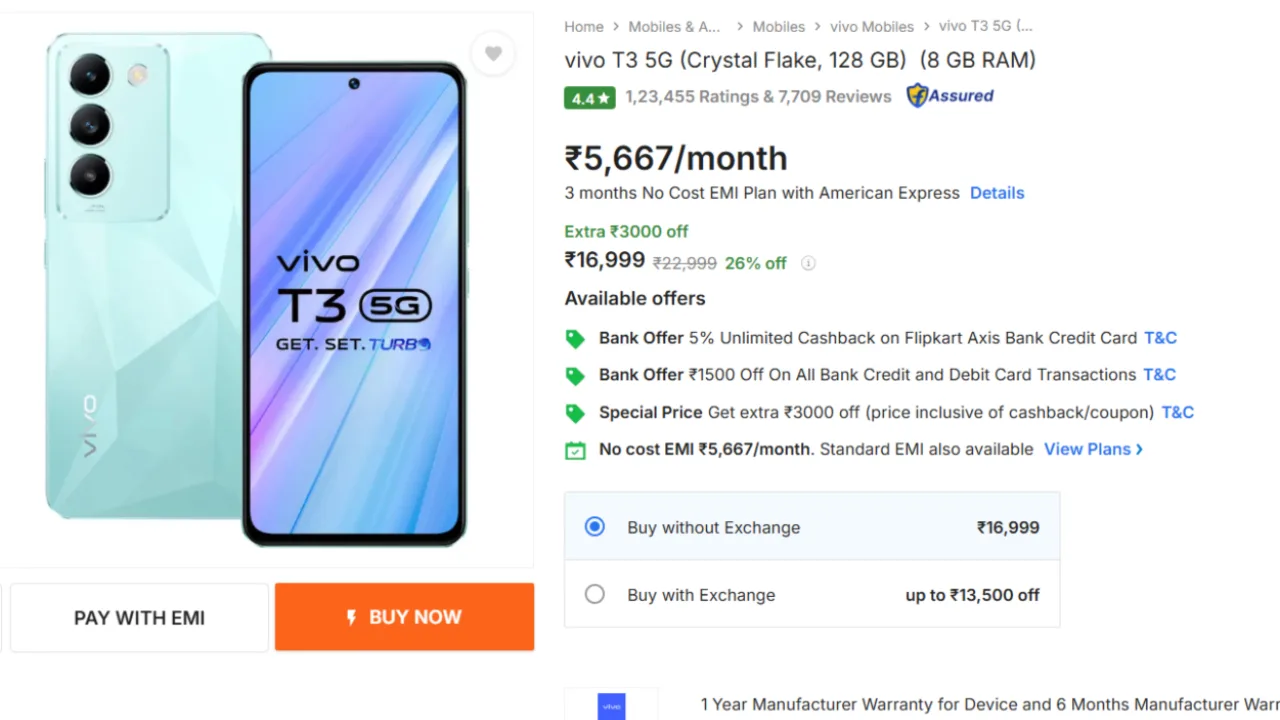Open Home in the breadcrumb
The width and height of the screenshot is (1280, 720).
584,27
